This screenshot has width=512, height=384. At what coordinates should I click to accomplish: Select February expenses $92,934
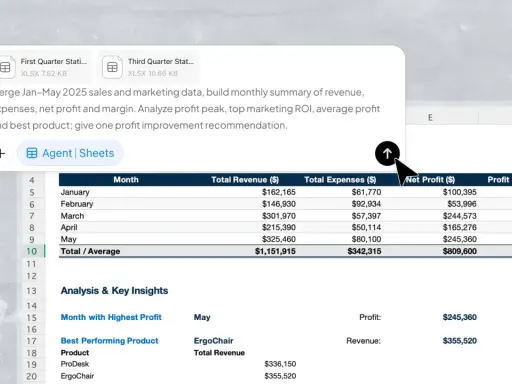tap(366, 204)
